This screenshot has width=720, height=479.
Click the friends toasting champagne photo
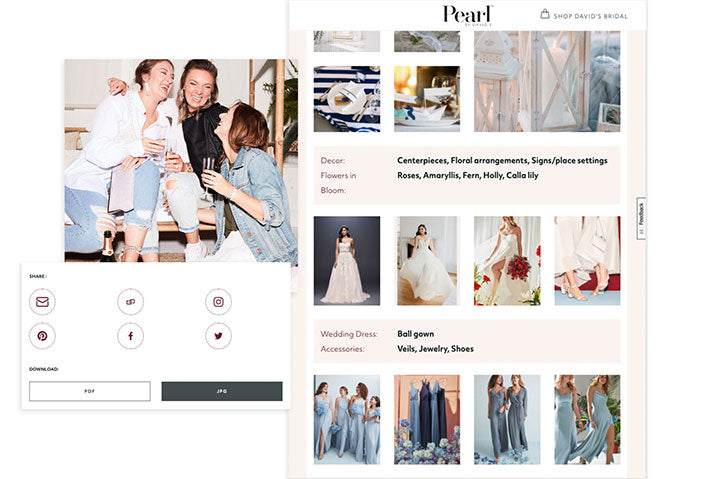tap(180, 160)
